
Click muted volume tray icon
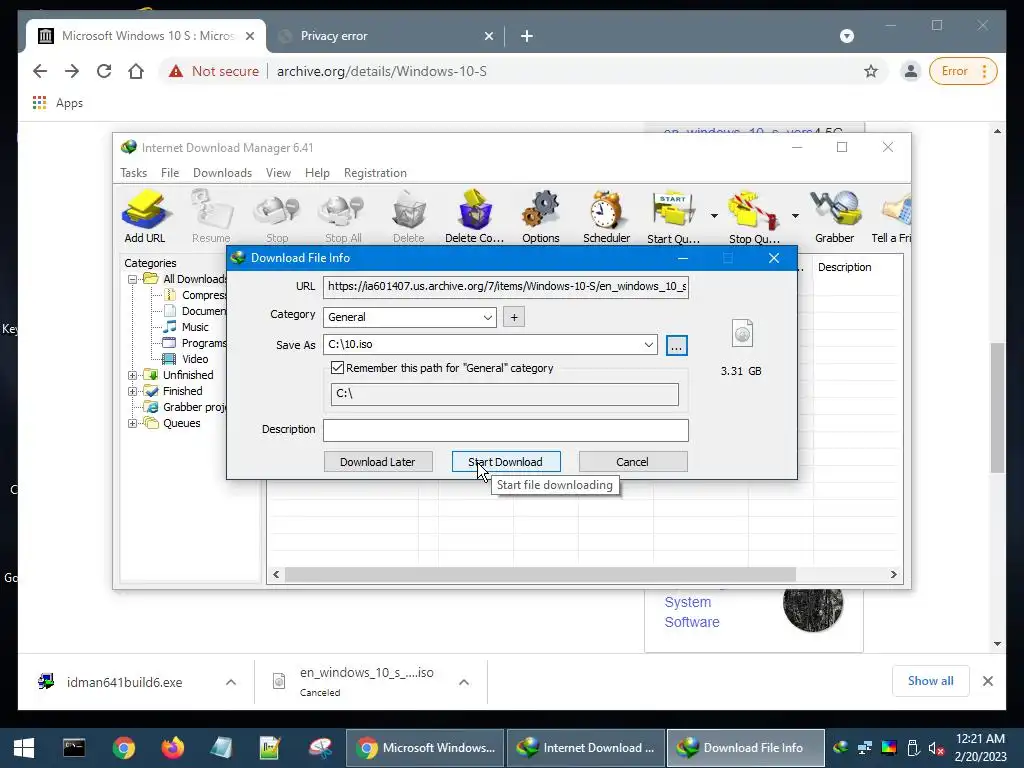tap(936, 748)
